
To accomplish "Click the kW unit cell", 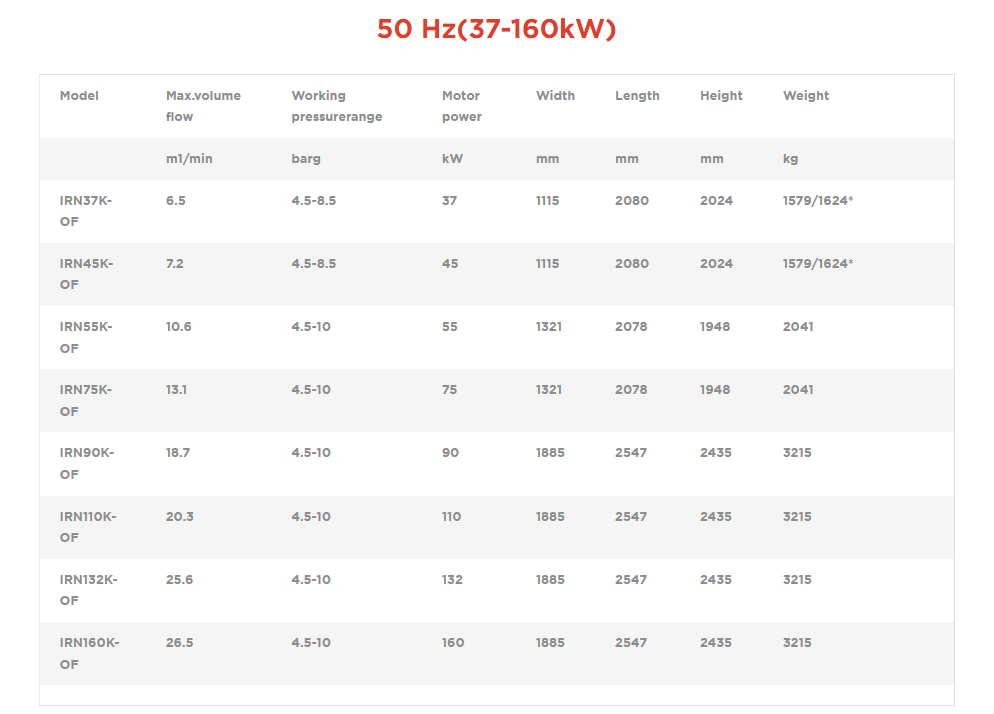I will click(x=452, y=159).
